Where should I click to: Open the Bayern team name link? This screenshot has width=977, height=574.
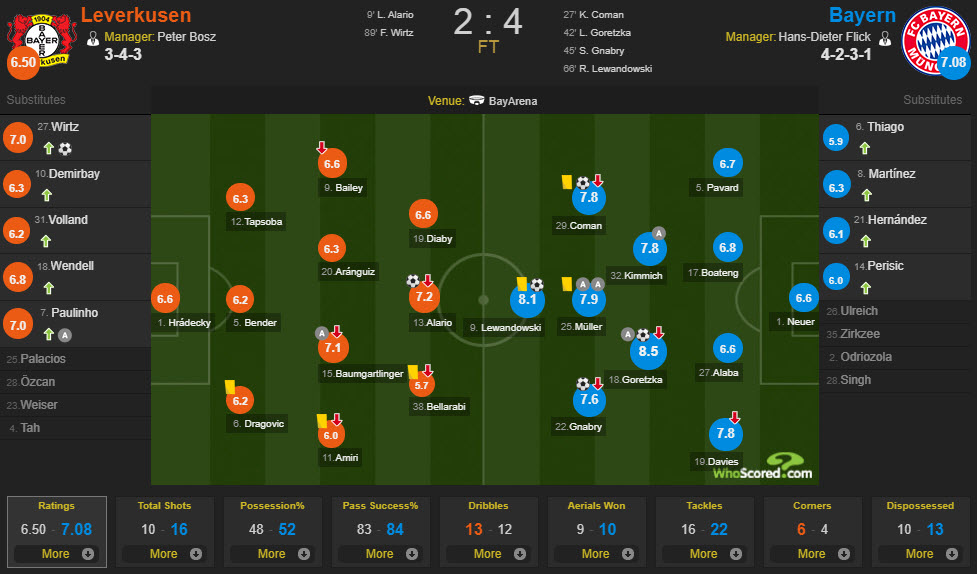[862, 15]
